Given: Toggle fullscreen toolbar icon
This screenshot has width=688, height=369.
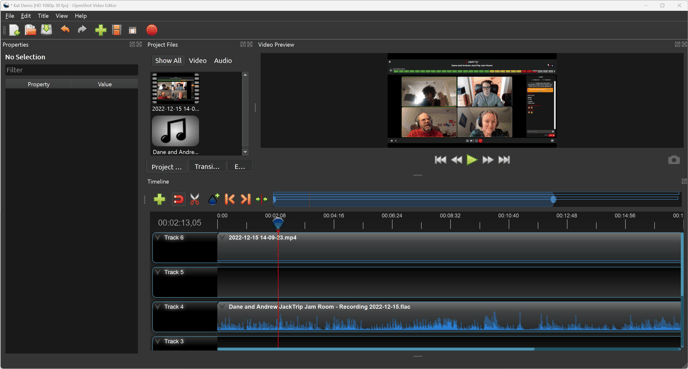Looking at the screenshot, I should pyautogui.click(x=133, y=30).
